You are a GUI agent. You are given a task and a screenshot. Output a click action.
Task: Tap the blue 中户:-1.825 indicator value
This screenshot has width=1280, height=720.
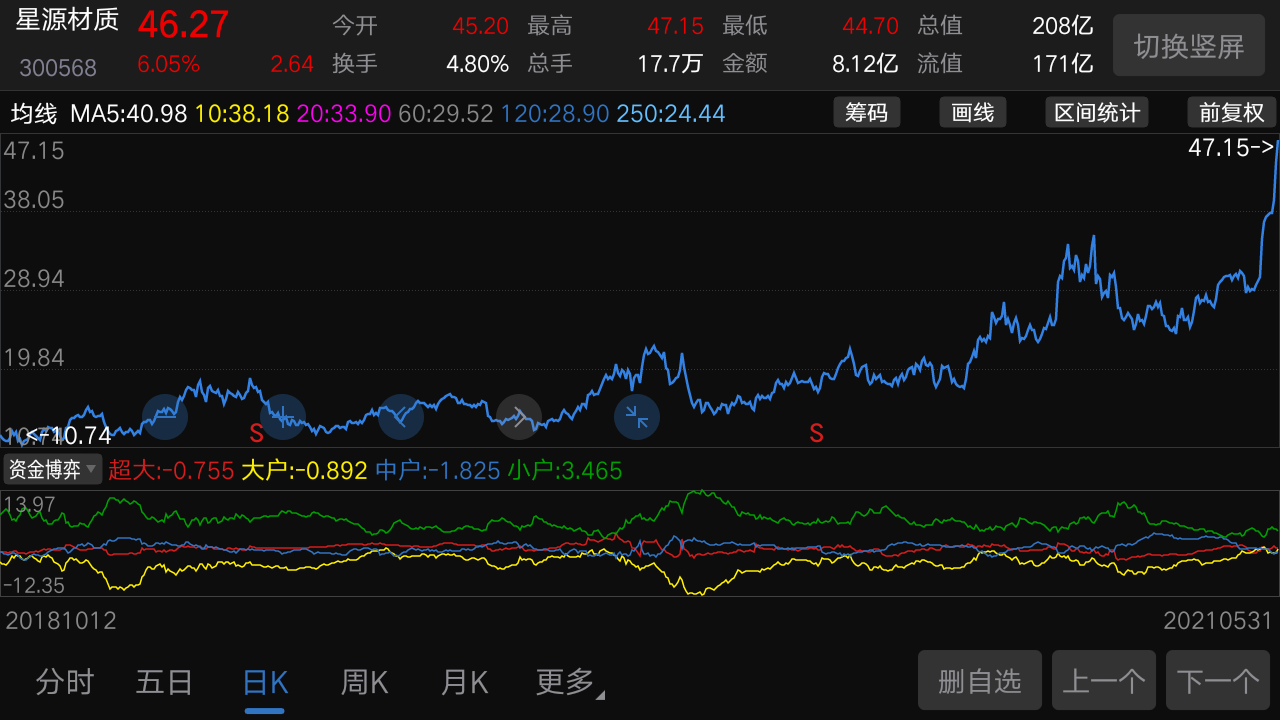(437, 470)
